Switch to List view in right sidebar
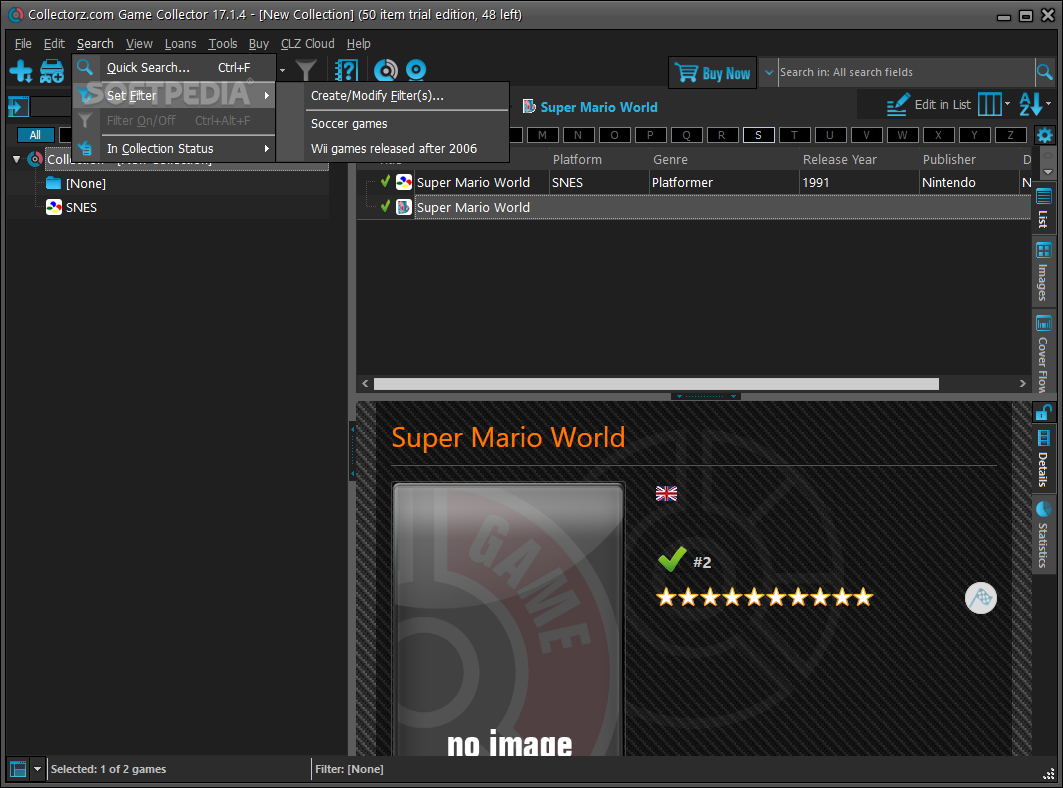Viewport: 1063px width, 788px height. coord(1043,208)
